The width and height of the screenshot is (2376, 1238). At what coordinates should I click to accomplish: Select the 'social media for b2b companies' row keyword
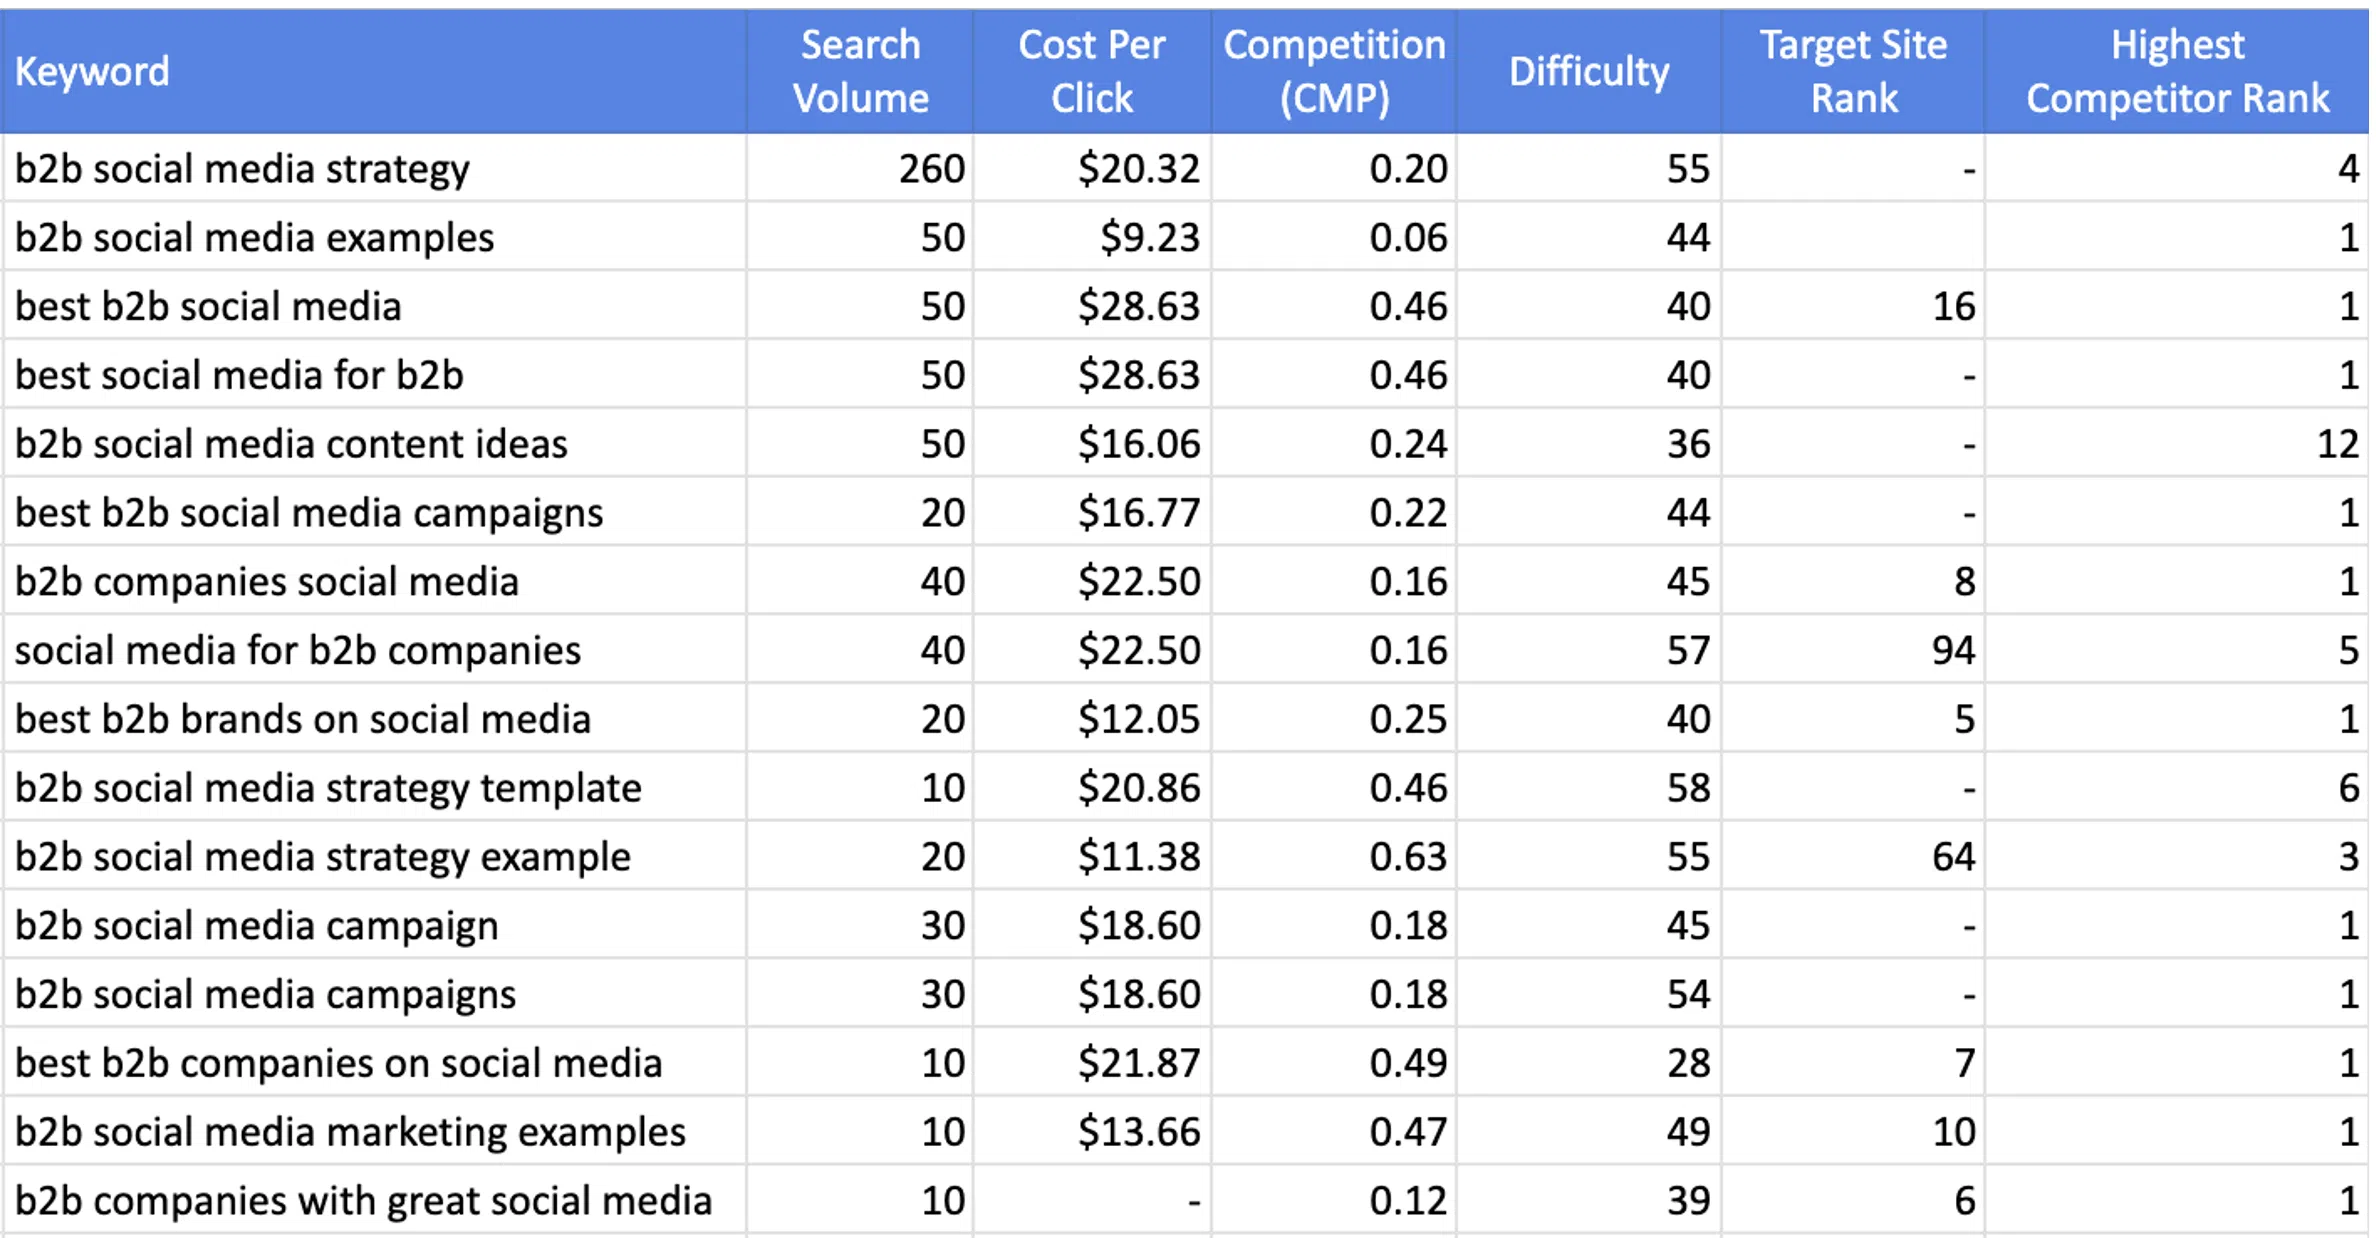373,650
